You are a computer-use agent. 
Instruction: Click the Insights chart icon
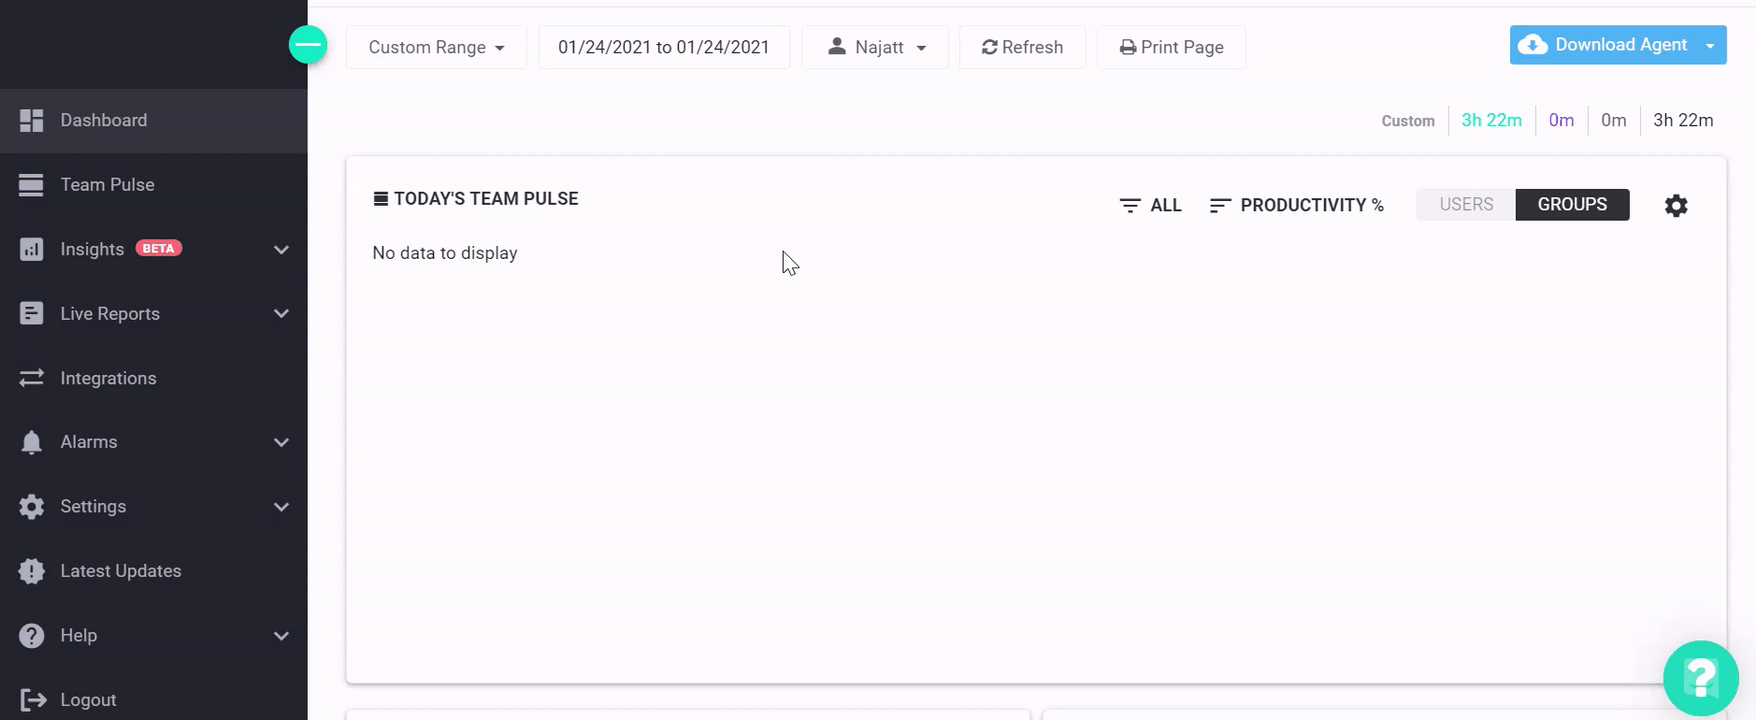pyautogui.click(x=32, y=249)
